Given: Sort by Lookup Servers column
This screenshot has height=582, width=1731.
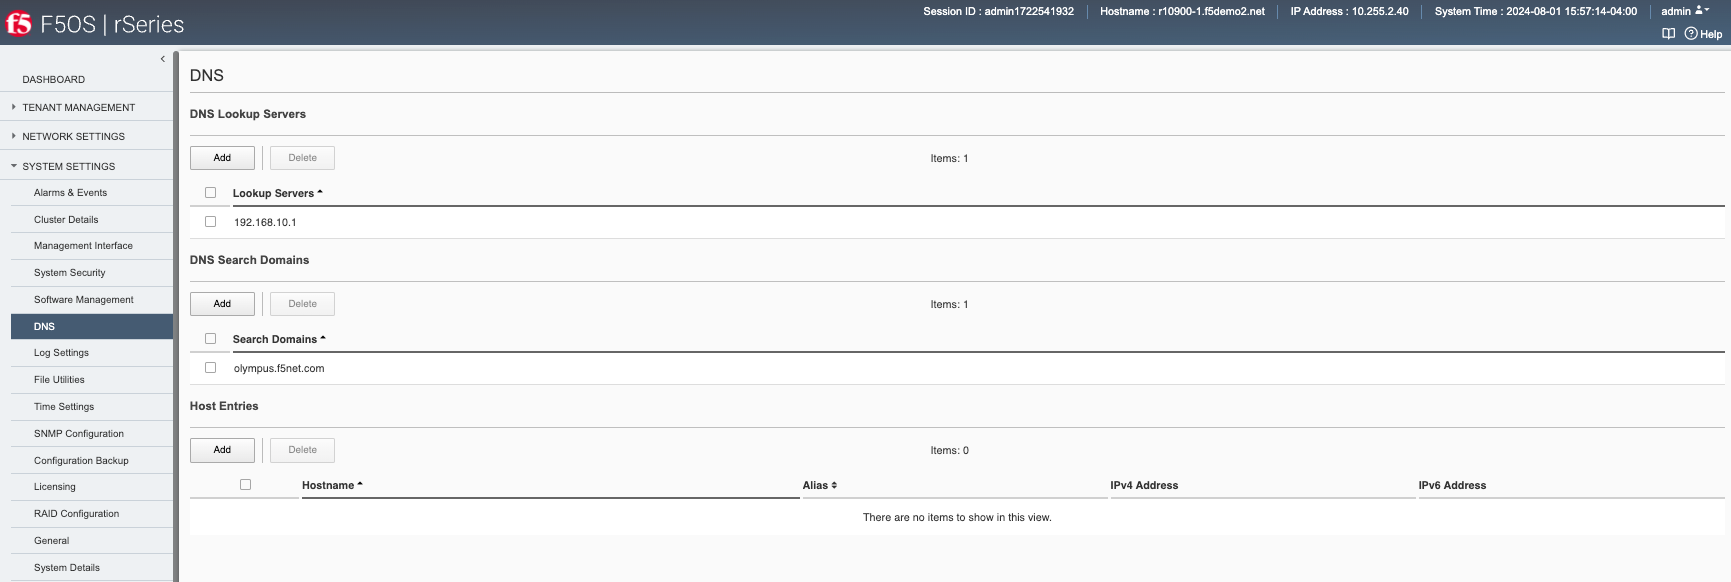Looking at the screenshot, I should click(x=278, y=193).
